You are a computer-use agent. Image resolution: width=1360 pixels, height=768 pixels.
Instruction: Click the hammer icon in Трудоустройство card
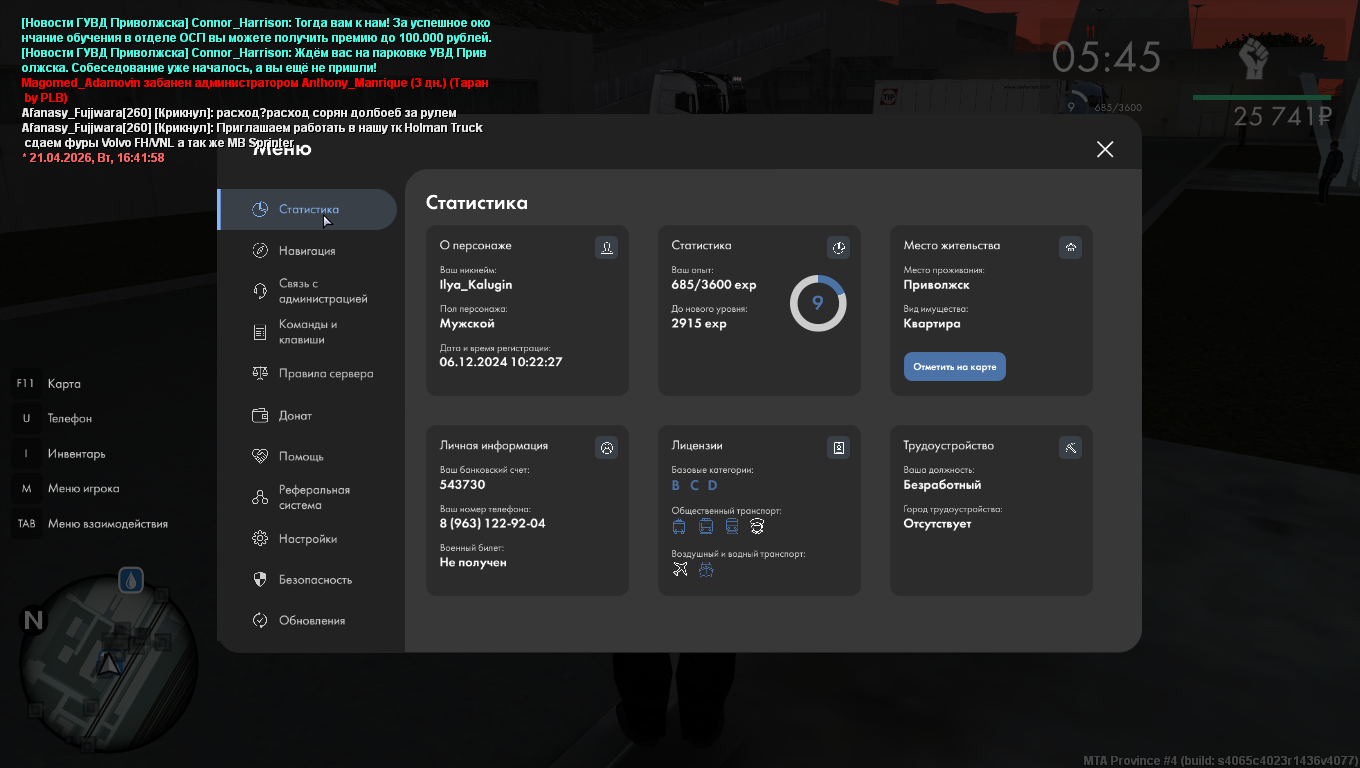pos(1070,447)
